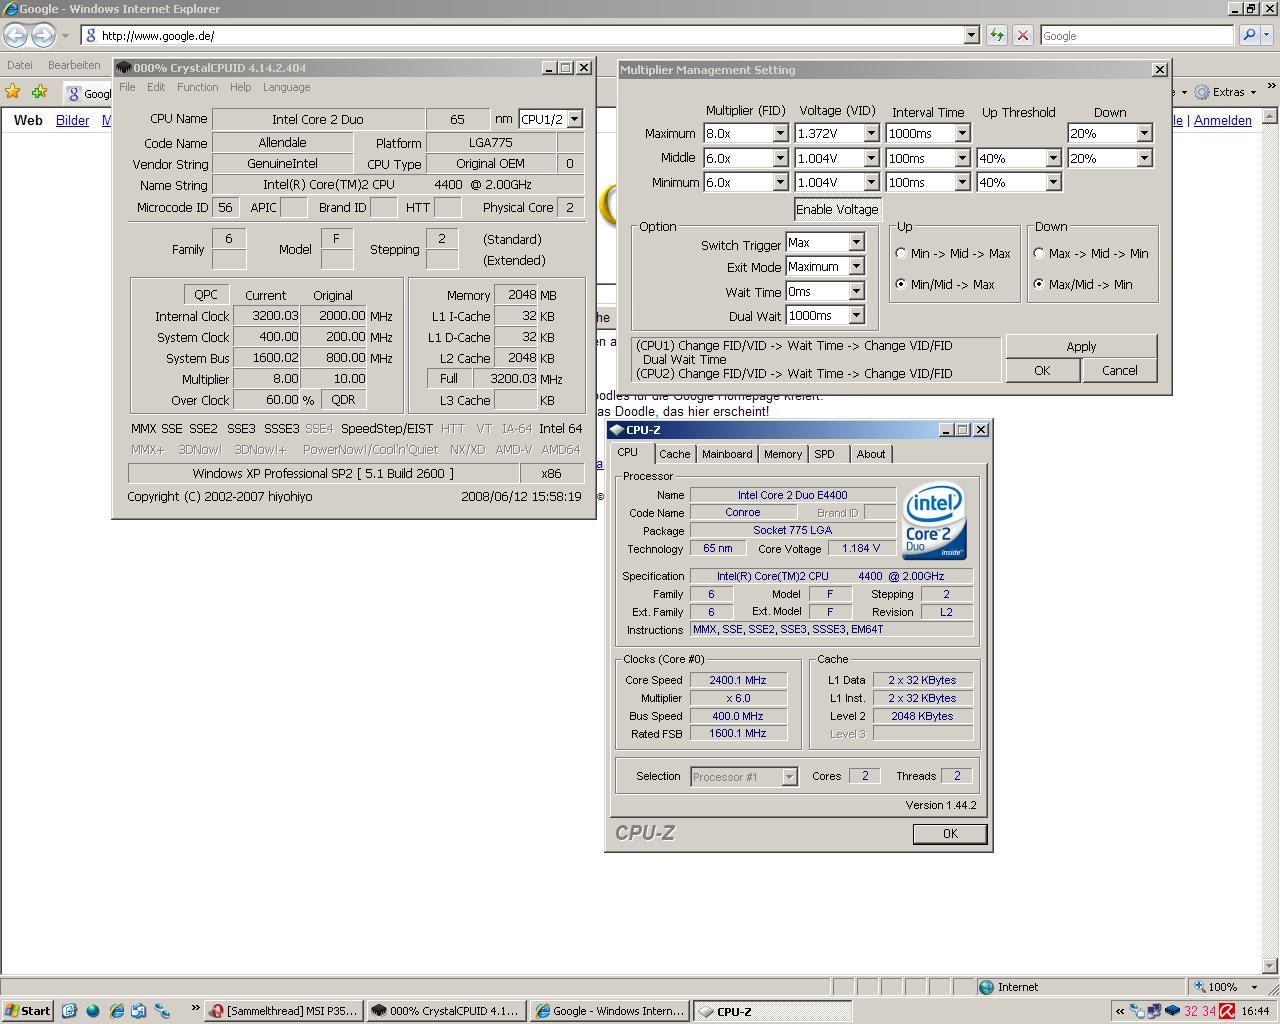Open the Maximum Voltage 1.372V dropdown
The height and width of the screenshot is (1024, 1280).
[870, 133]
